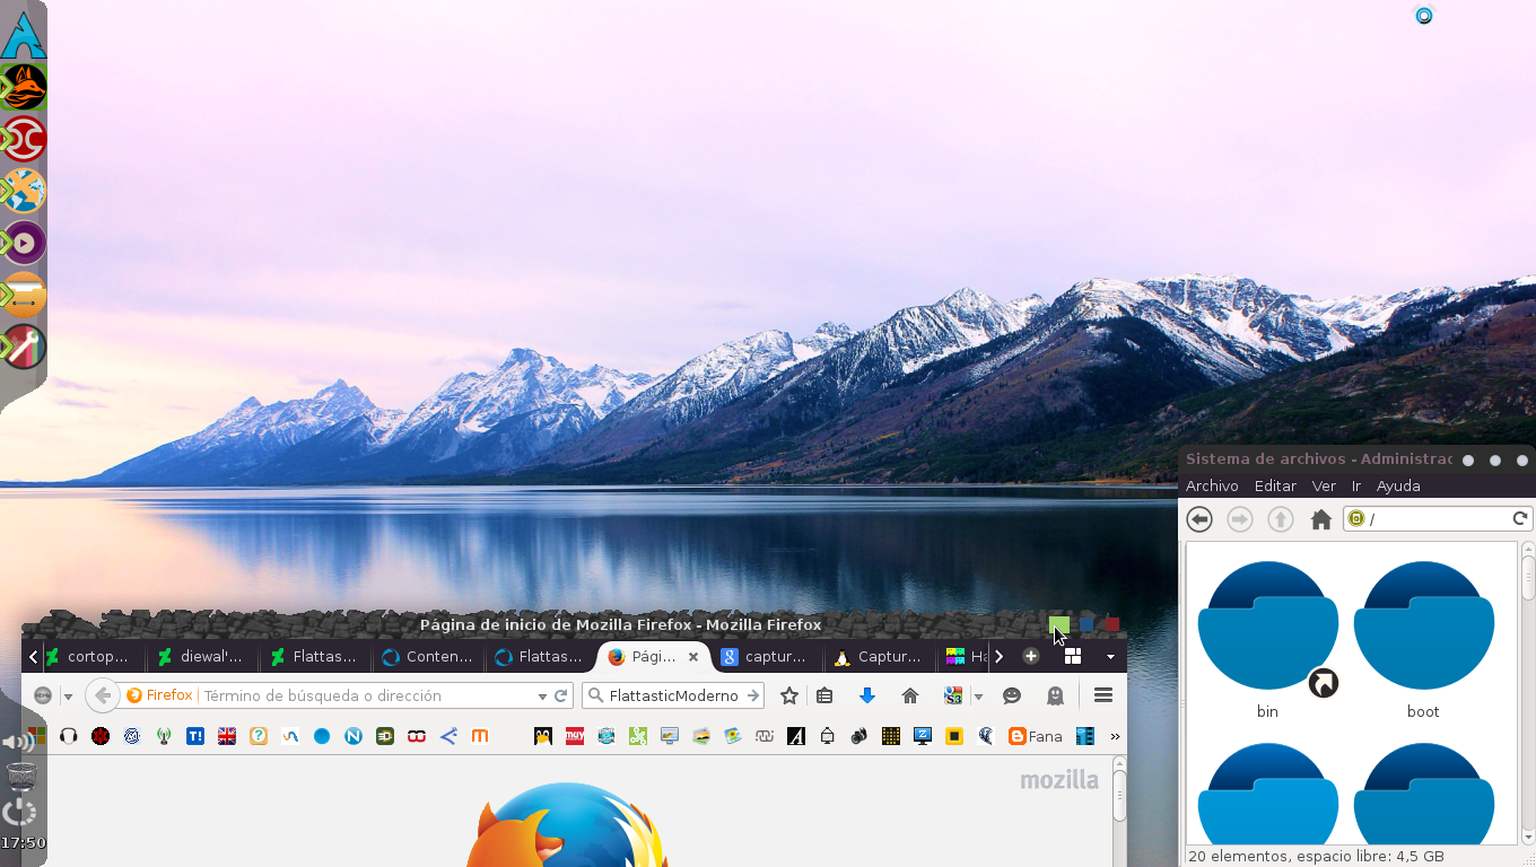The height and width of the screenshot is (867, 1536).
Task: Open the blue 'T!' bookmark
Action: coord(195,736)
